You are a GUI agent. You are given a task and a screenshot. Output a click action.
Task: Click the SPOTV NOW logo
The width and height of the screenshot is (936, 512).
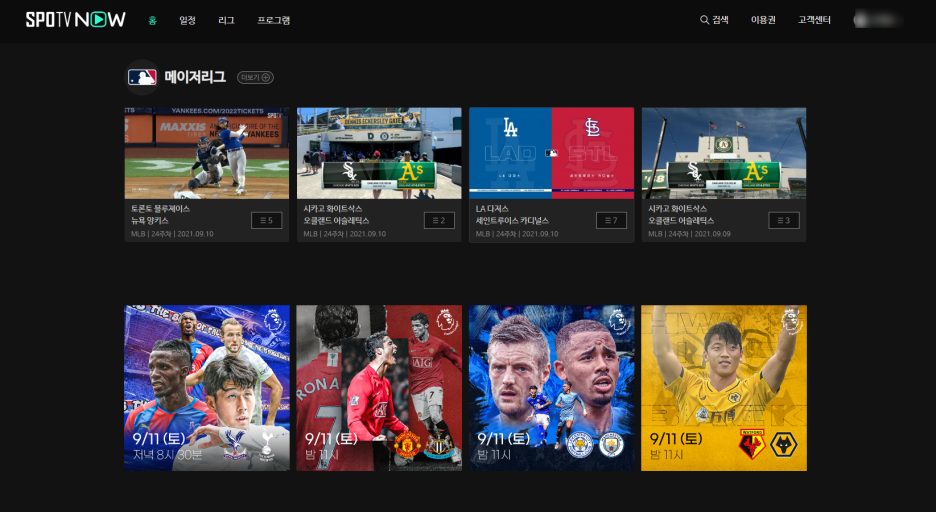click(x=76, y=20)
